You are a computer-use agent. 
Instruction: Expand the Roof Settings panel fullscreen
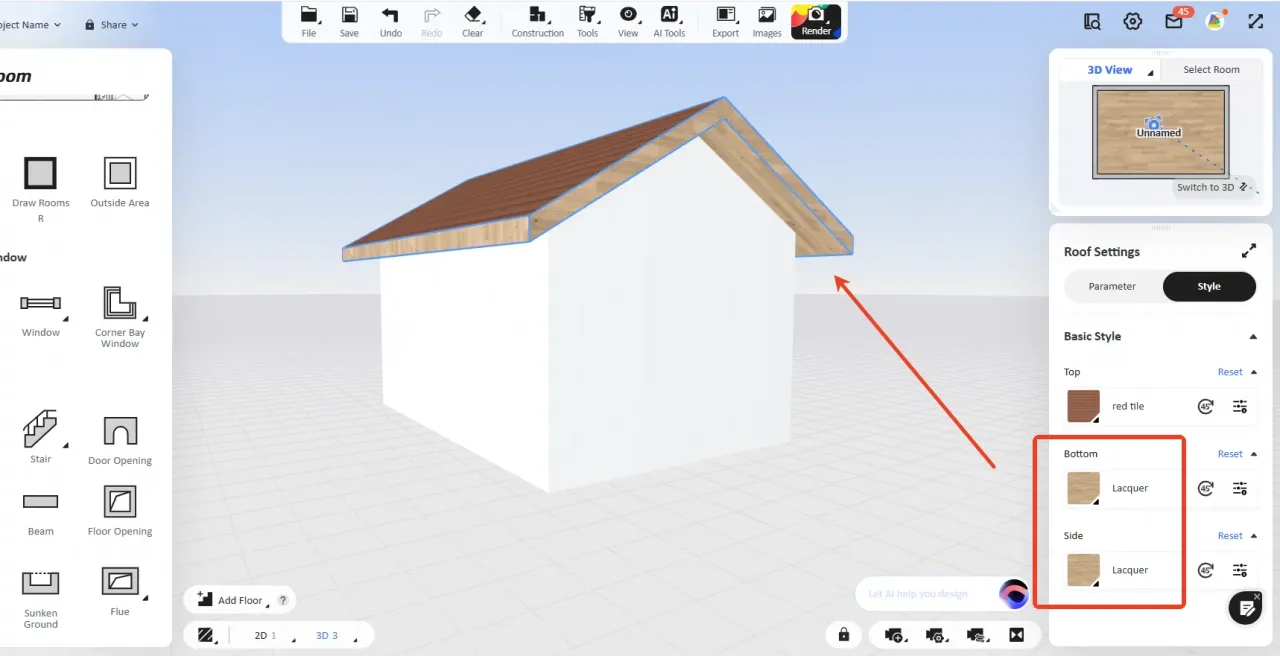(x=1248, y=252)
